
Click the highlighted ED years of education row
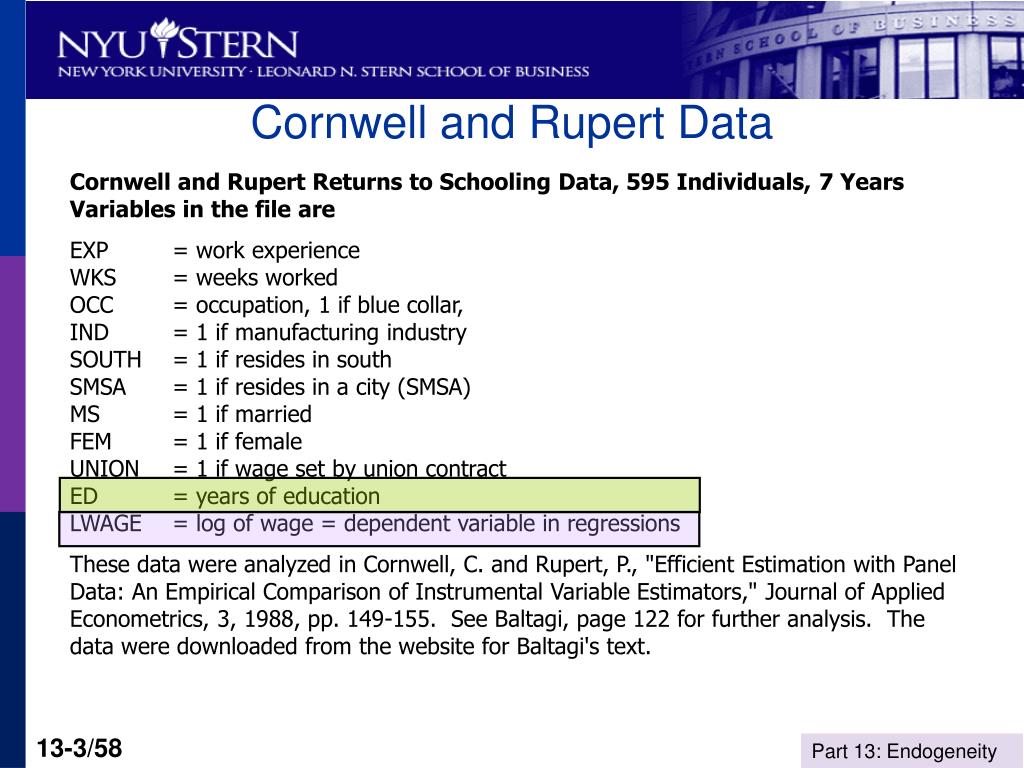click(379, 496)
